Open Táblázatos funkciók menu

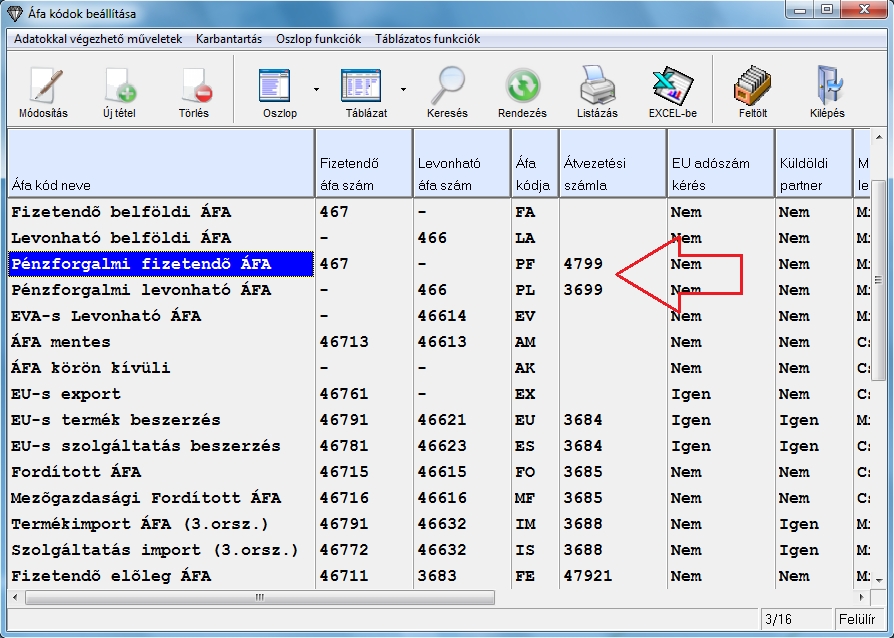[427, 39]
